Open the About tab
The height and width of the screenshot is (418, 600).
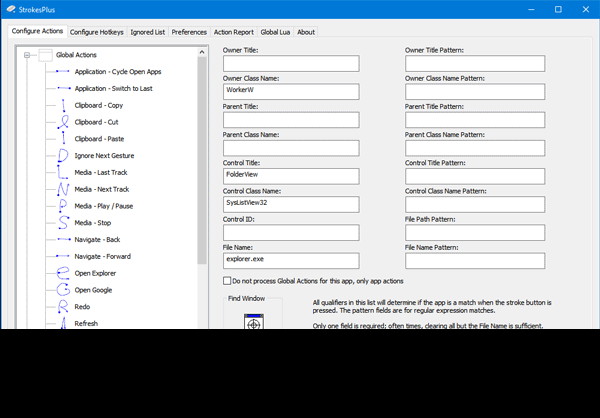coord(306,32)
